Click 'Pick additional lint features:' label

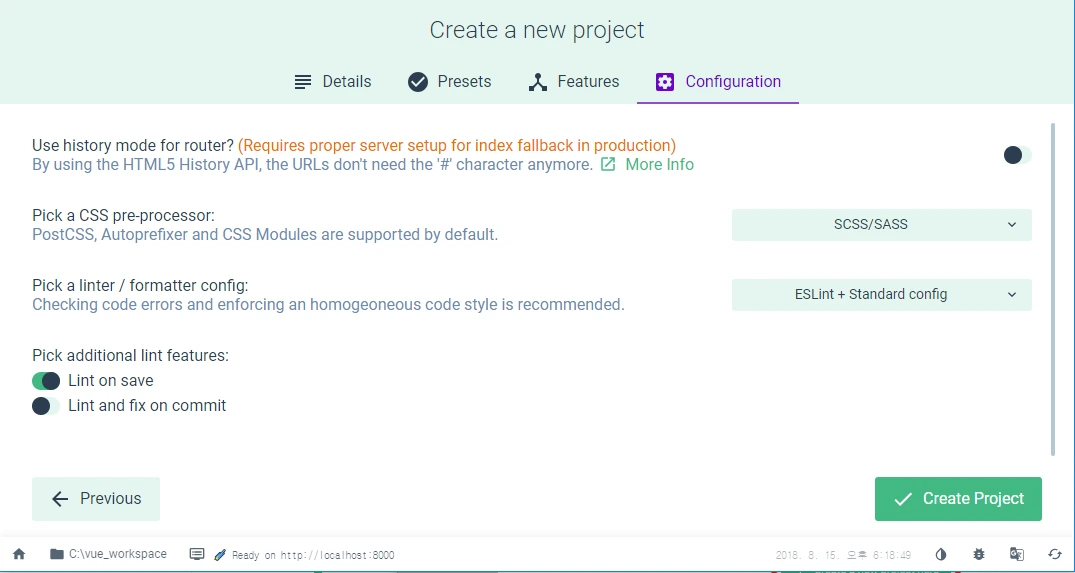point(130,356)
